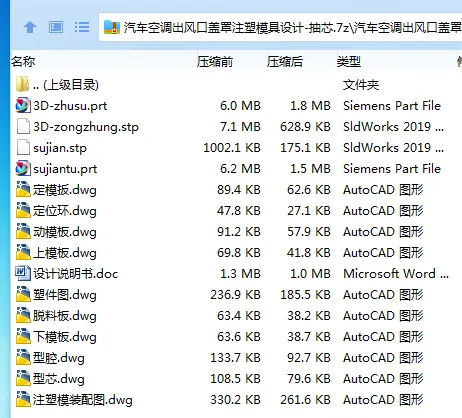
Task: Click the AutoCAD icon of 脱料板.dwg
Action: point(23,315)
